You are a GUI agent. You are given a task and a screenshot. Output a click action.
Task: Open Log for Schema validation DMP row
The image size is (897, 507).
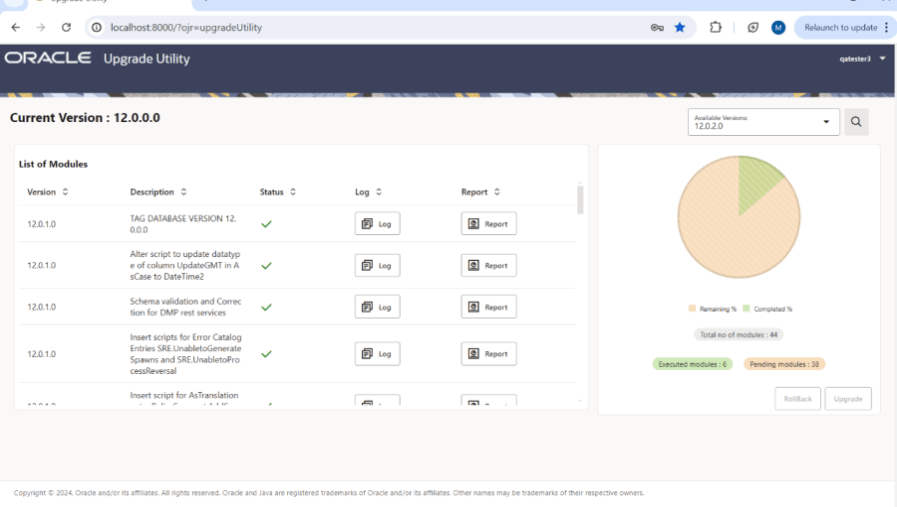point(377,307)
